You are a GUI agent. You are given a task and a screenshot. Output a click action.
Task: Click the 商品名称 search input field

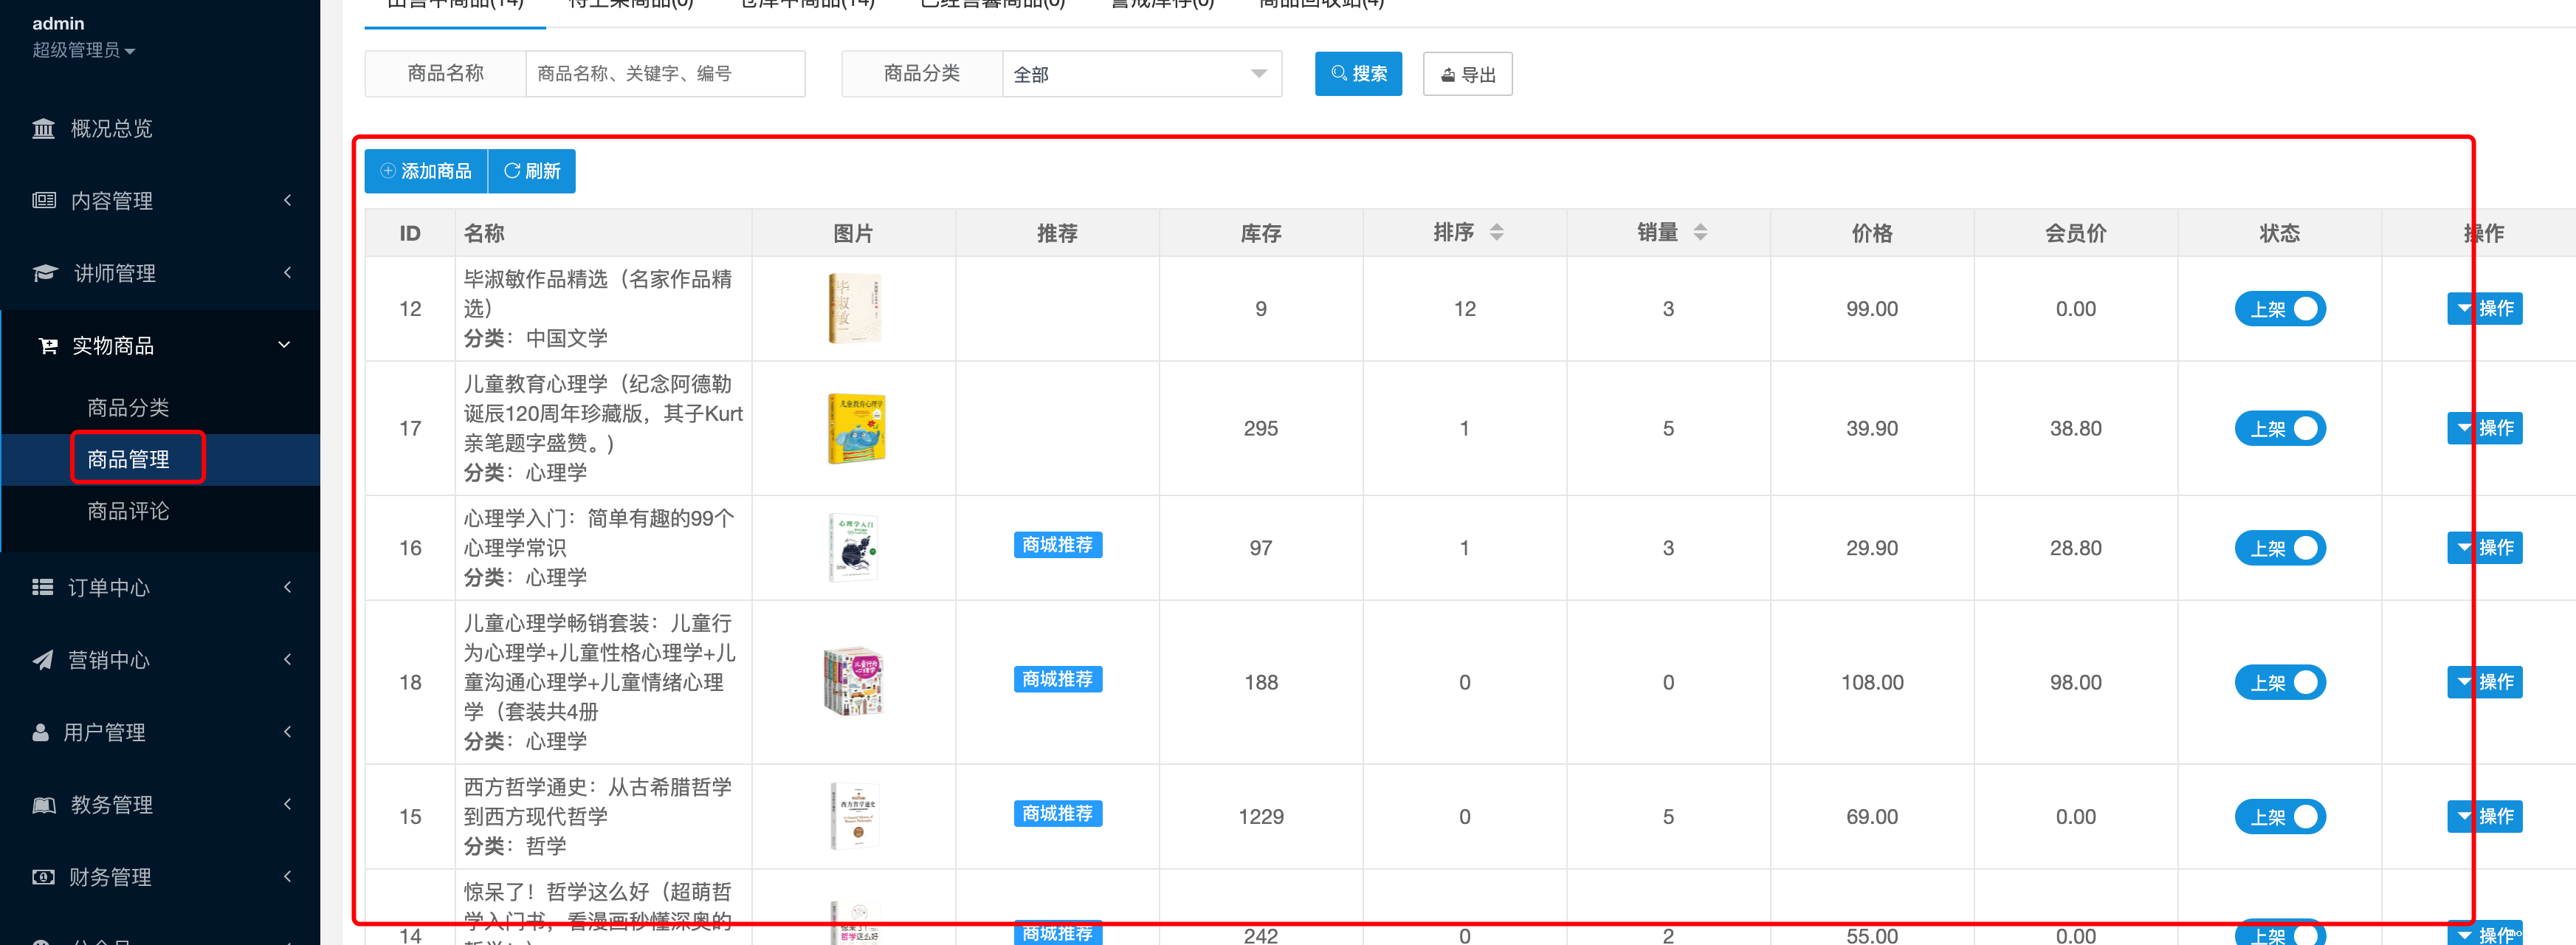click(x=664, y=74)
